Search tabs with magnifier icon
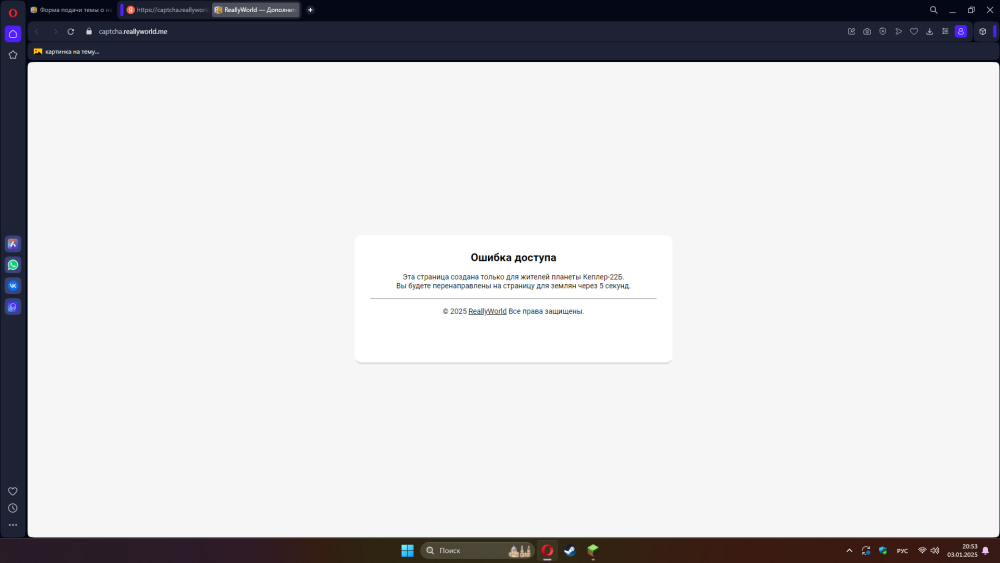 934,10
